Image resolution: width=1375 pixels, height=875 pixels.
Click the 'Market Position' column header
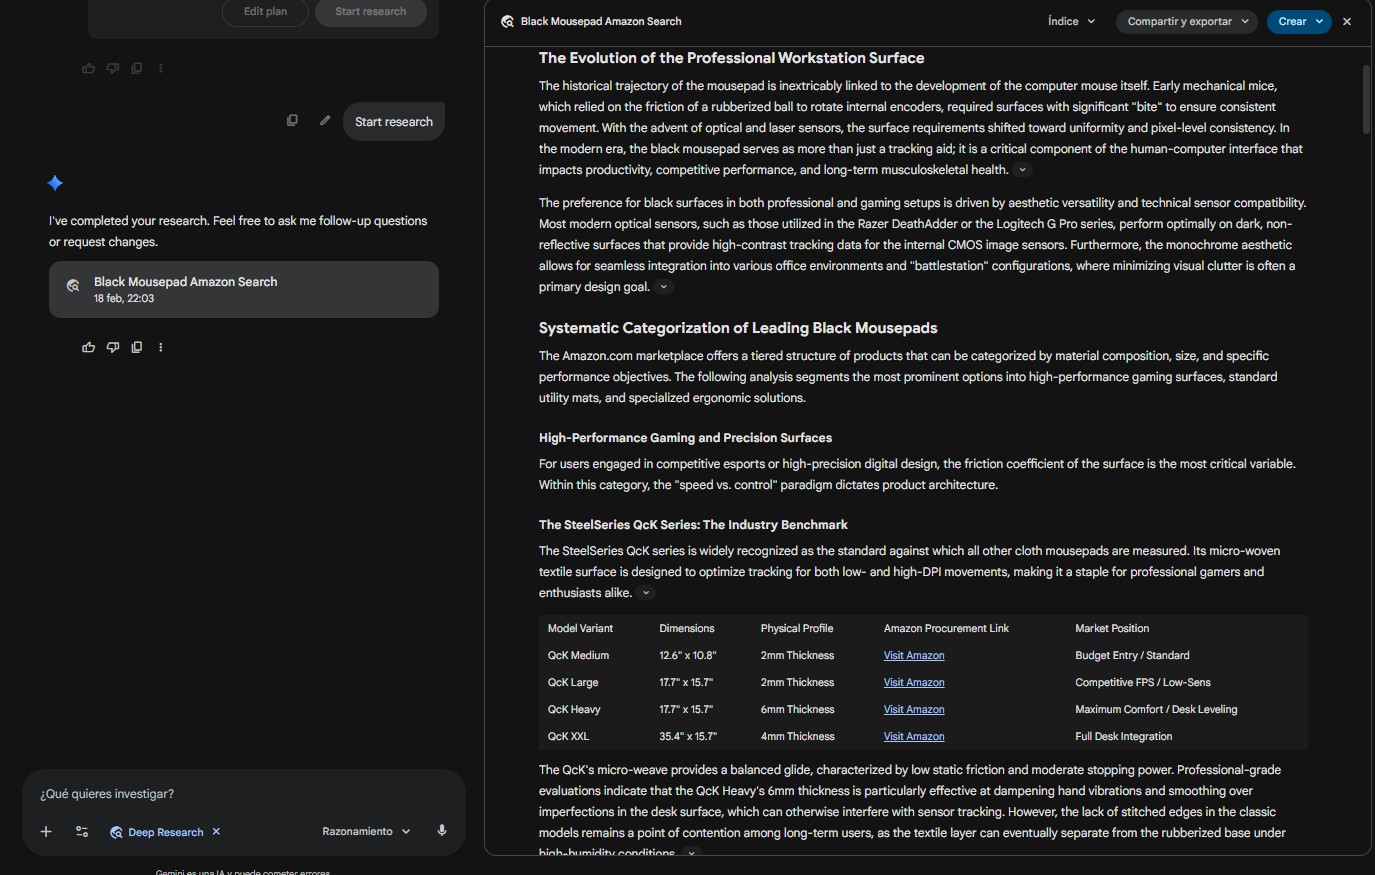point(1112,629)
